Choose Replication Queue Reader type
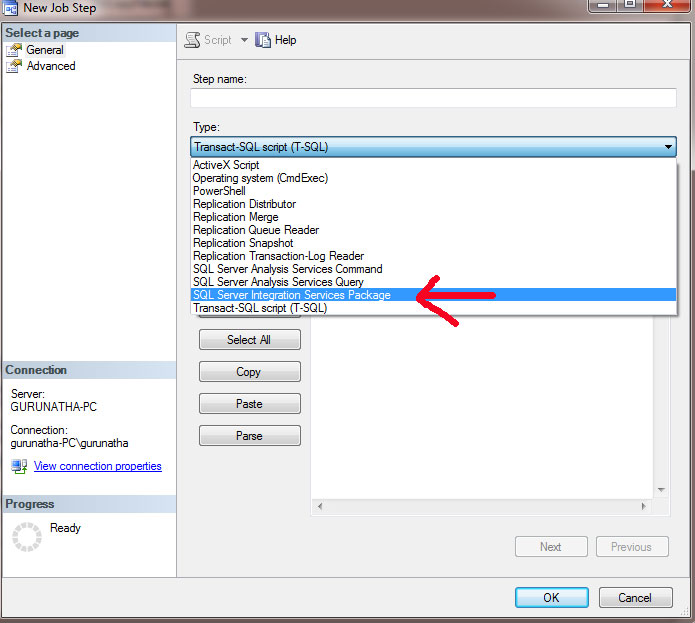This screenshot has height=623, width=695. (x=433, y=230)
